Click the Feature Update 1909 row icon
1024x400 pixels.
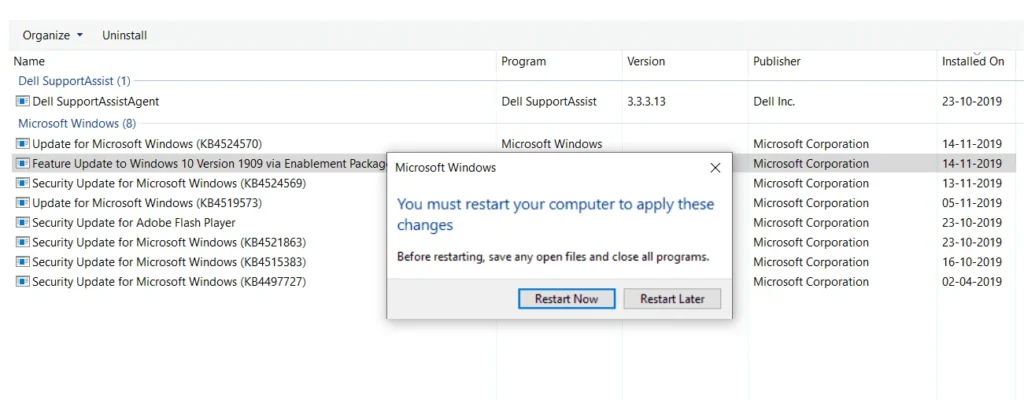(23, 163)
